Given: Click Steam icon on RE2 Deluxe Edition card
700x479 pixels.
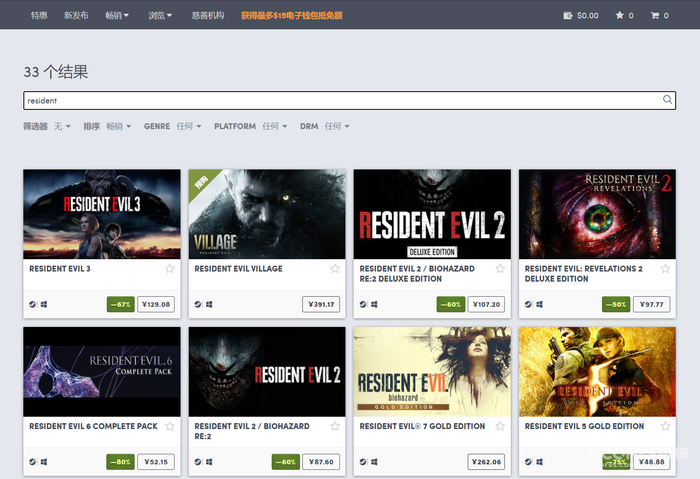Looking at the screenshot, I should (x=363, y=304).
